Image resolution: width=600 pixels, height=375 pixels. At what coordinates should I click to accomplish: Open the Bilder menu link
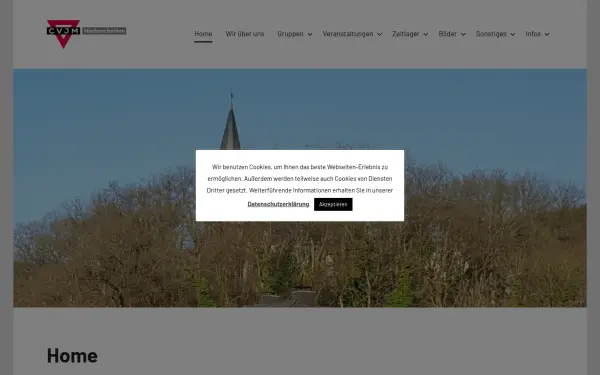point(448,34)
